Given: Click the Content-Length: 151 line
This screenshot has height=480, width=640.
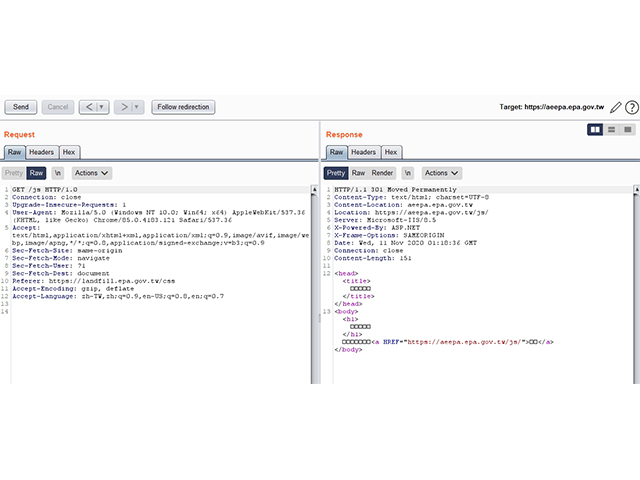Looking at the screenshot, I should point(373,258).
